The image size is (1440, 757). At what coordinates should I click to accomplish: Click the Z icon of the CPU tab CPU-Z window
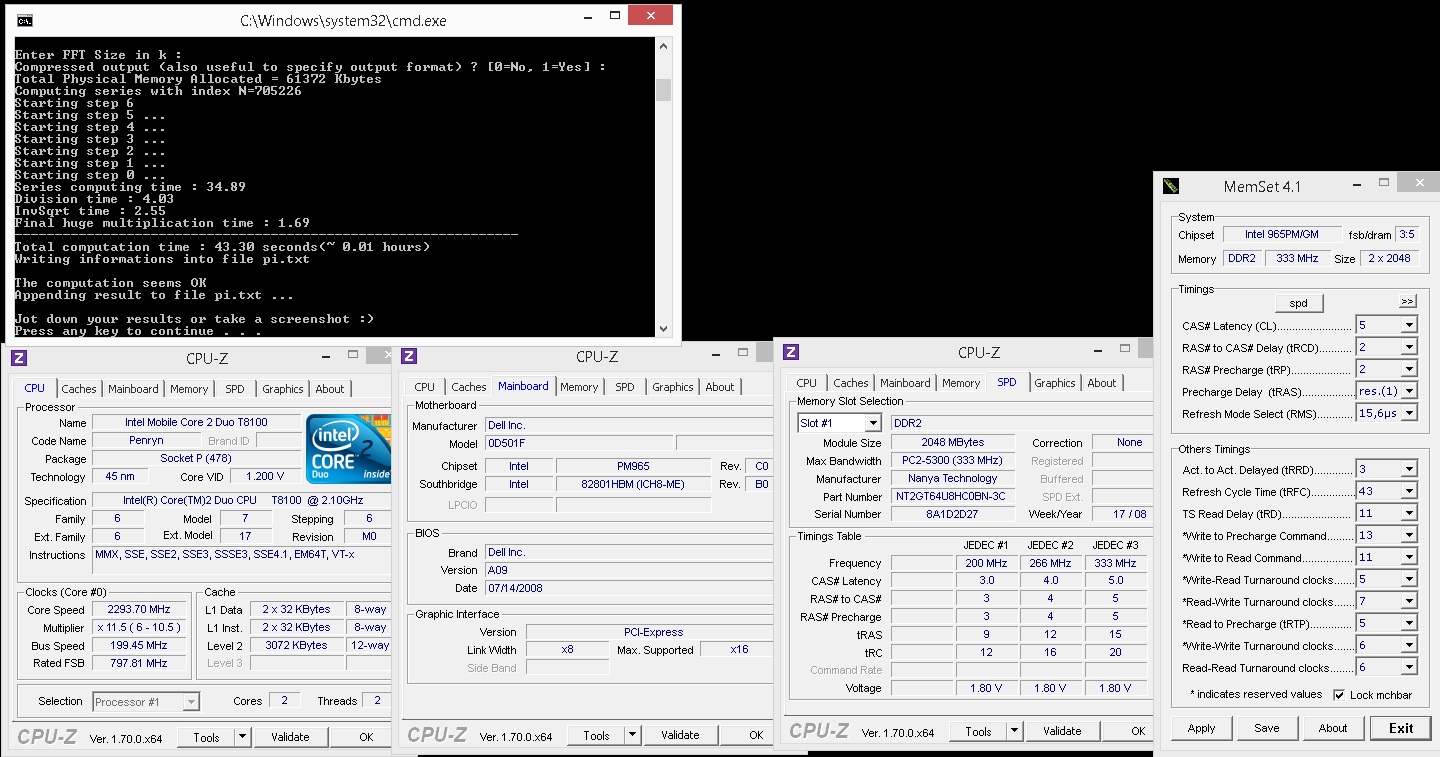pos(19,358)
